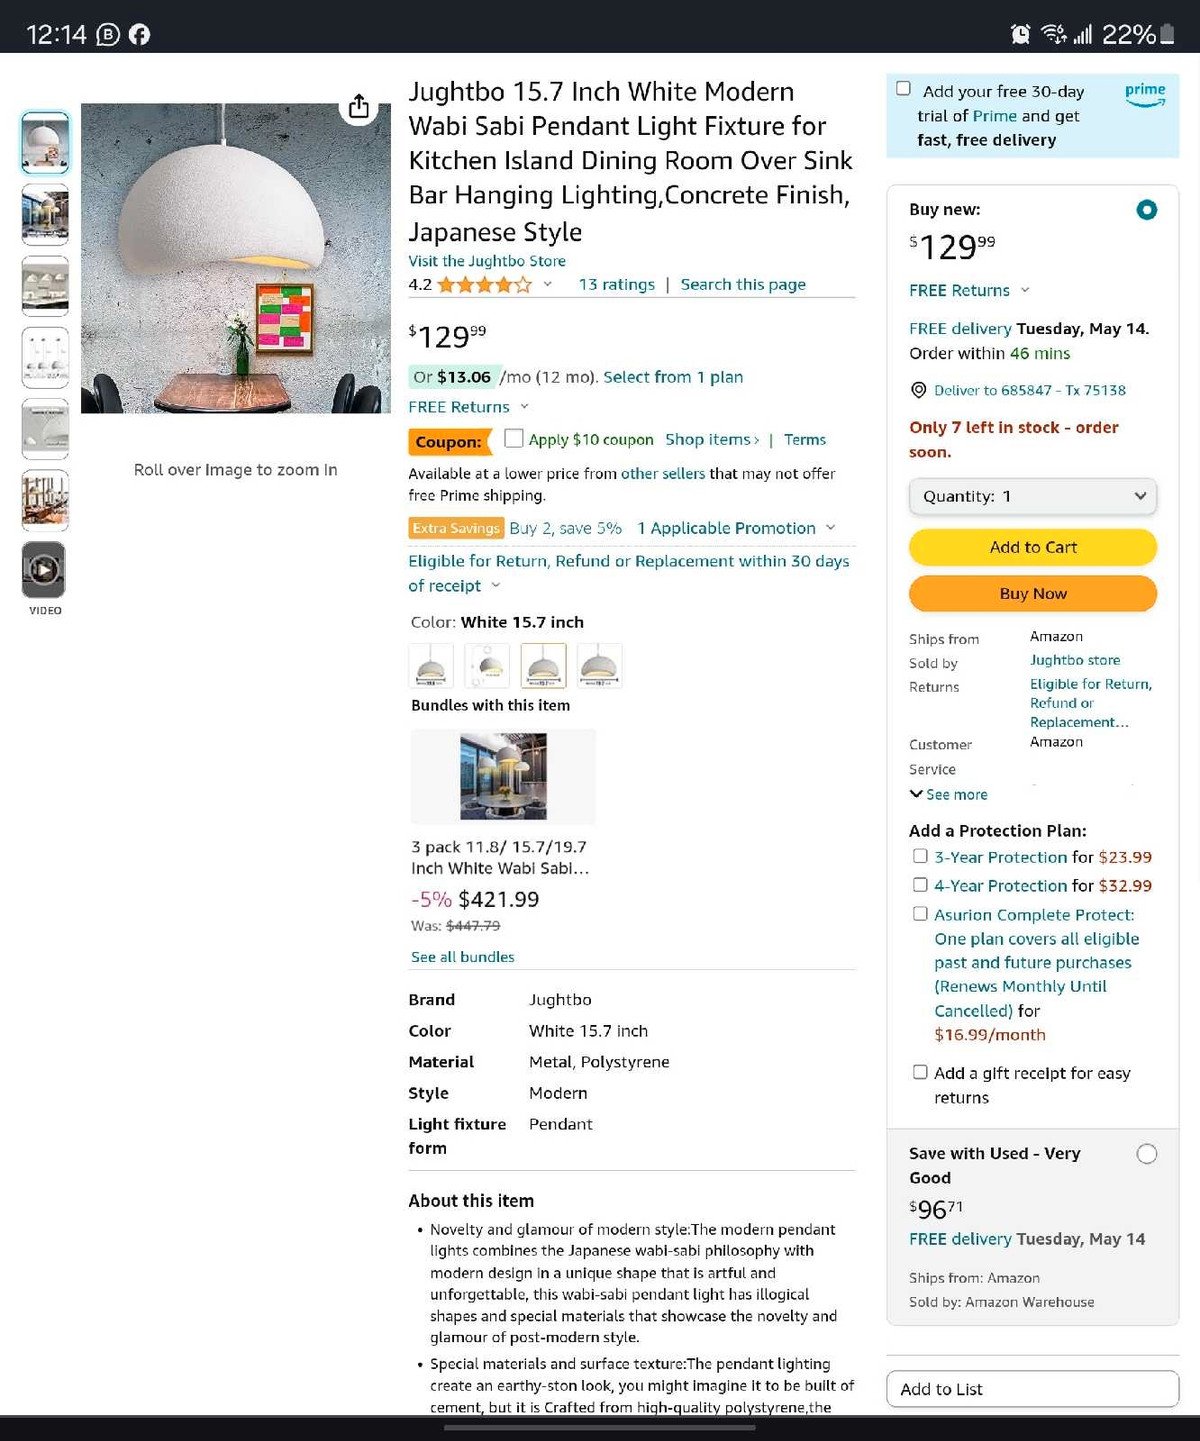Select the second product image thumbnail
Image resolution: width=1200 pixels, height=1441 pixels.
45,215
